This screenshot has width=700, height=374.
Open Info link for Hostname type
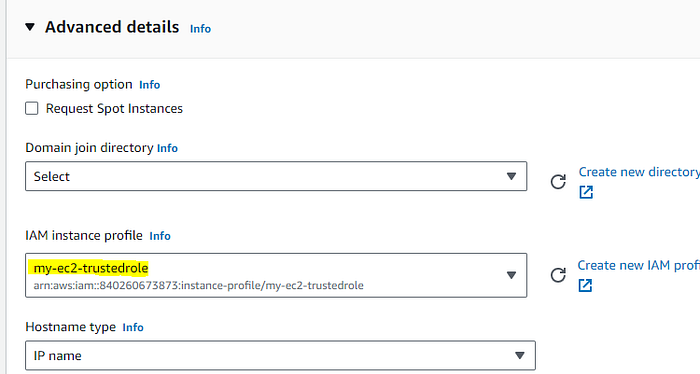coord(133,328)
